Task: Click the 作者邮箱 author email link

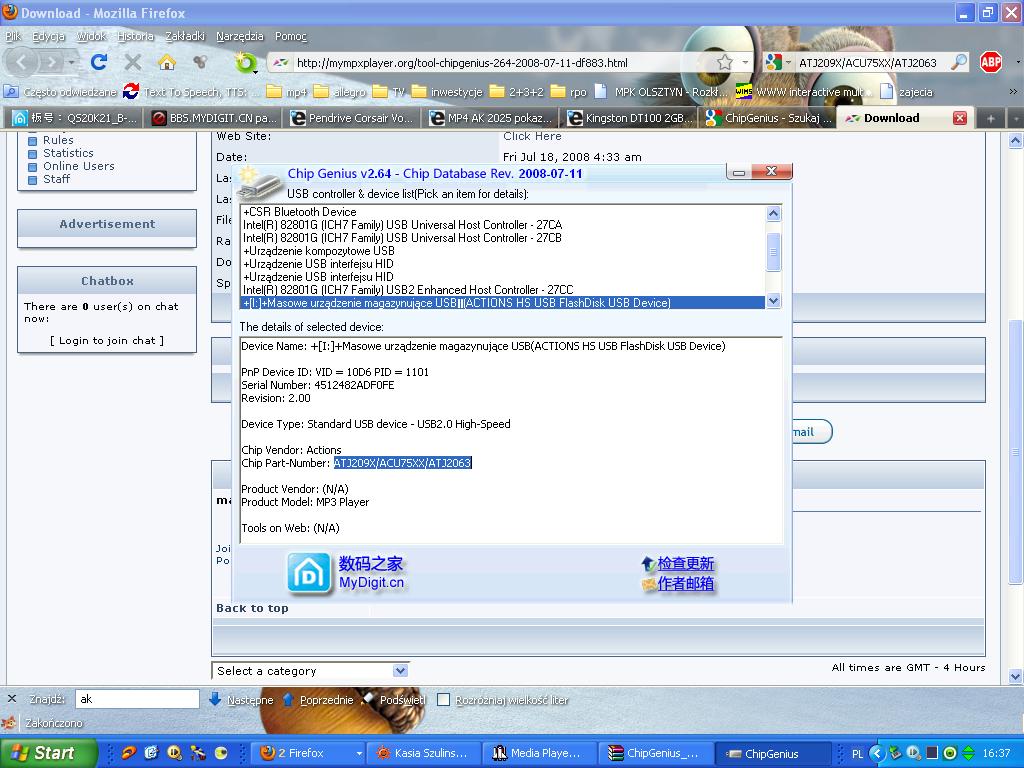Action: click(x=685, y=584)
